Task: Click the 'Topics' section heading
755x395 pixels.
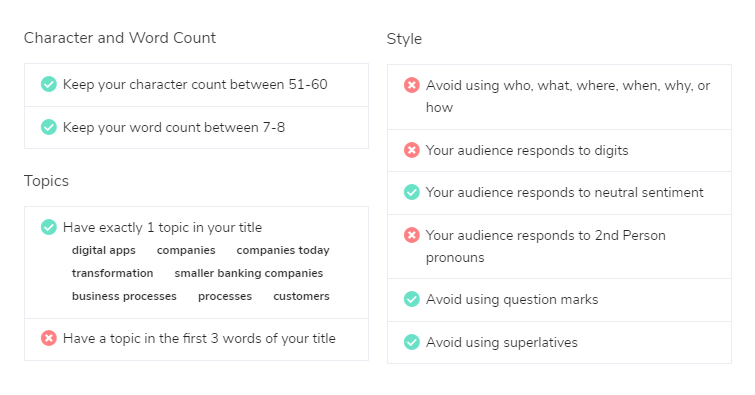Action: (46, 181)
